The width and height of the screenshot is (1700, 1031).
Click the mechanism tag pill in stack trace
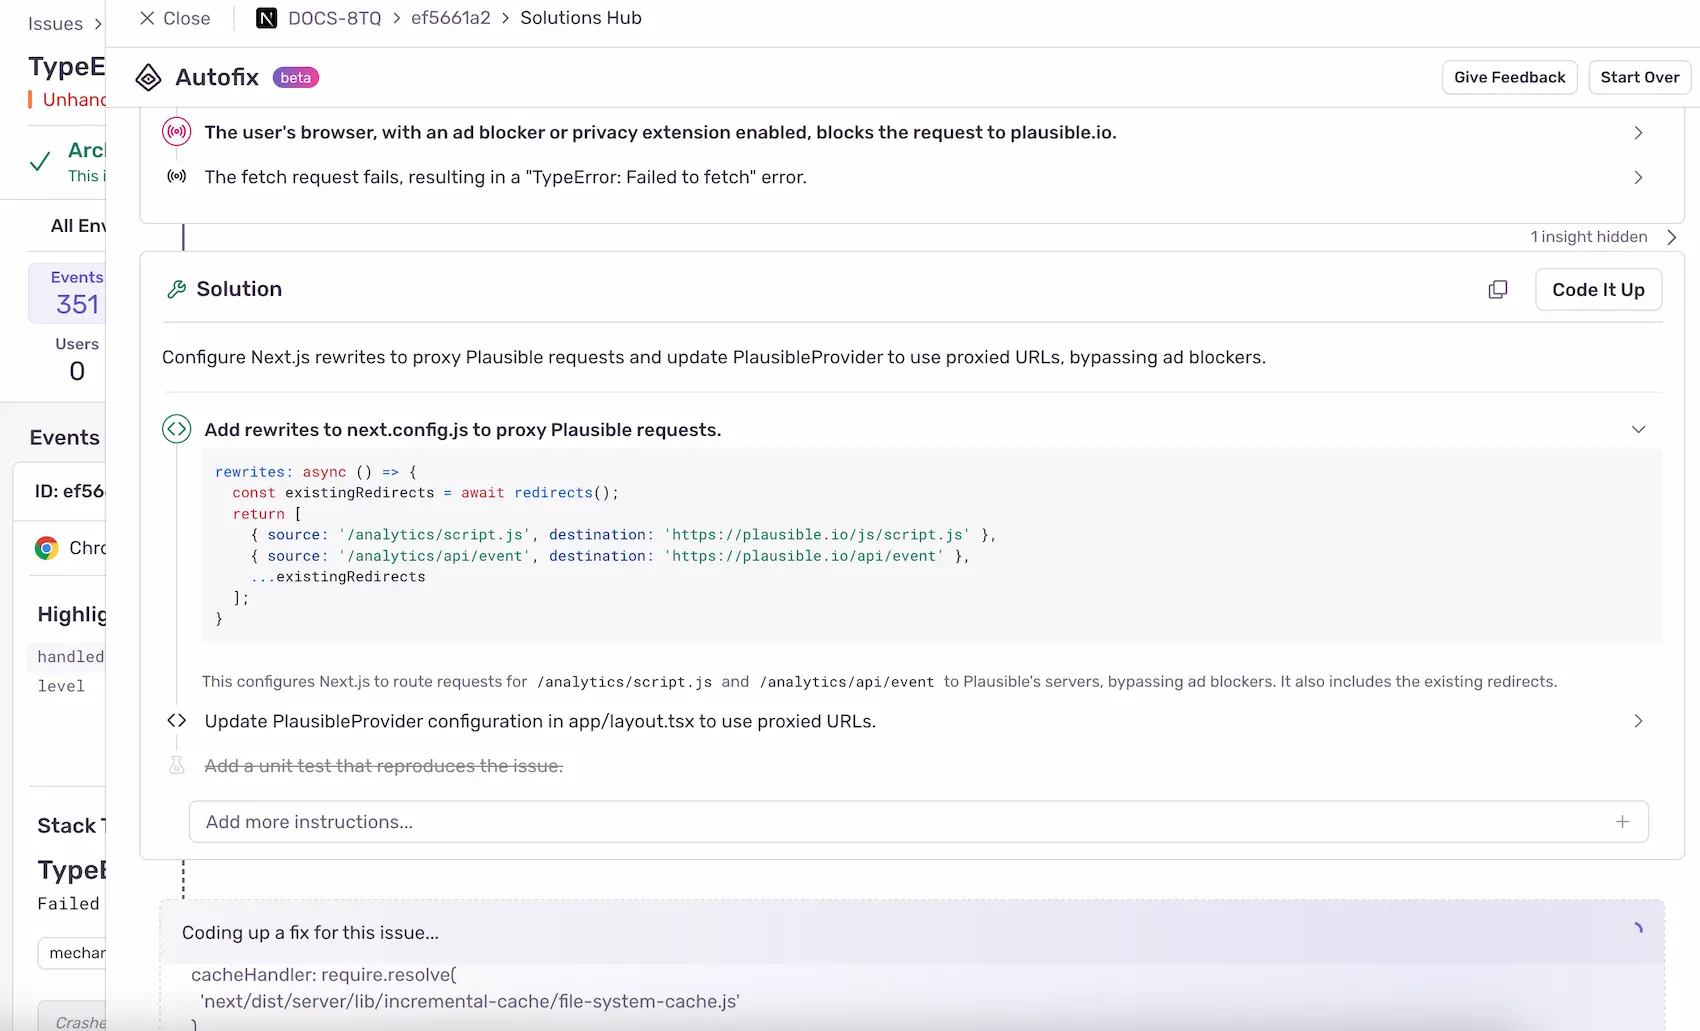pos(72,953)
